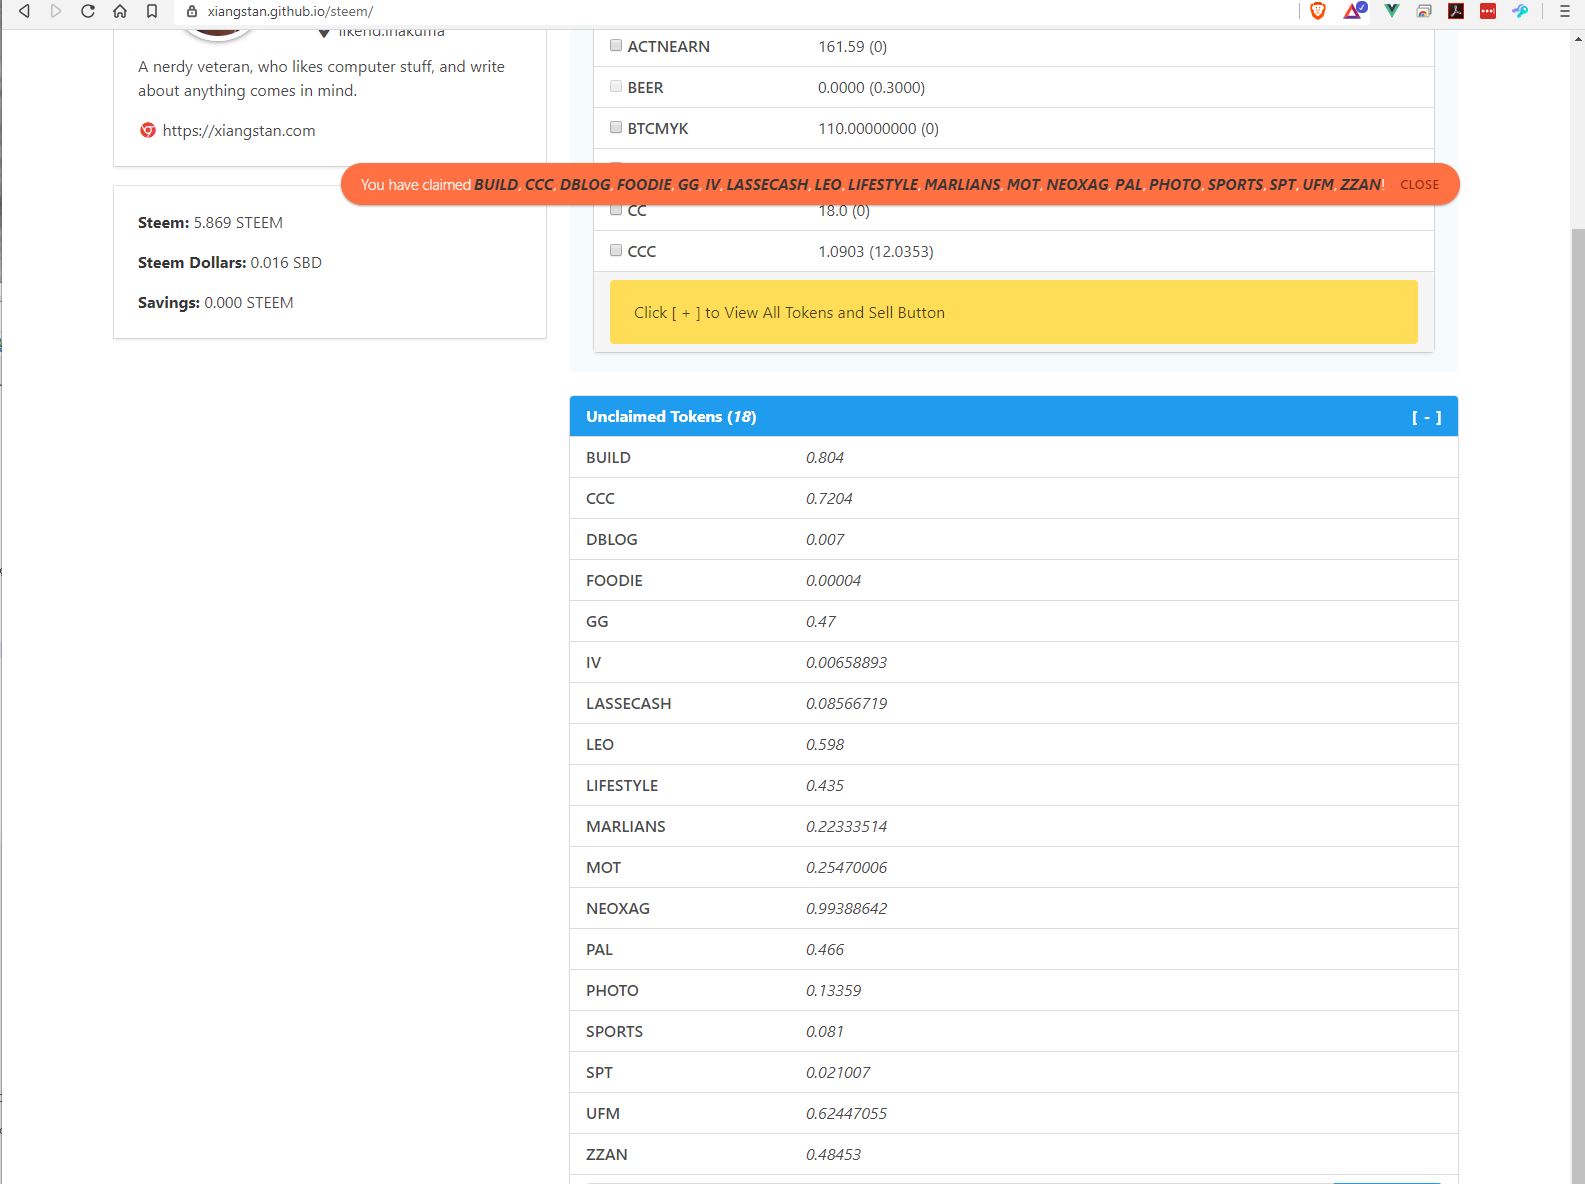Open the browser hamburger menu

tap(1565, 11)
